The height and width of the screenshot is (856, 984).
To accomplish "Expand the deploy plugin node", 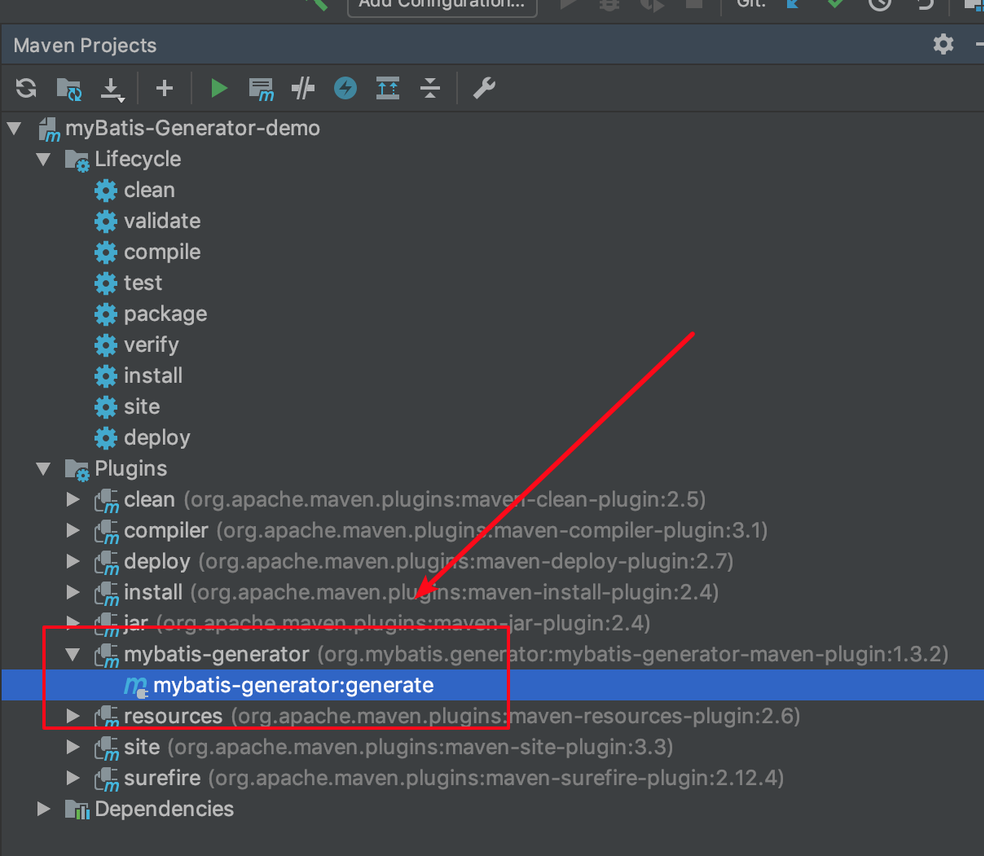I will point(73,561).
